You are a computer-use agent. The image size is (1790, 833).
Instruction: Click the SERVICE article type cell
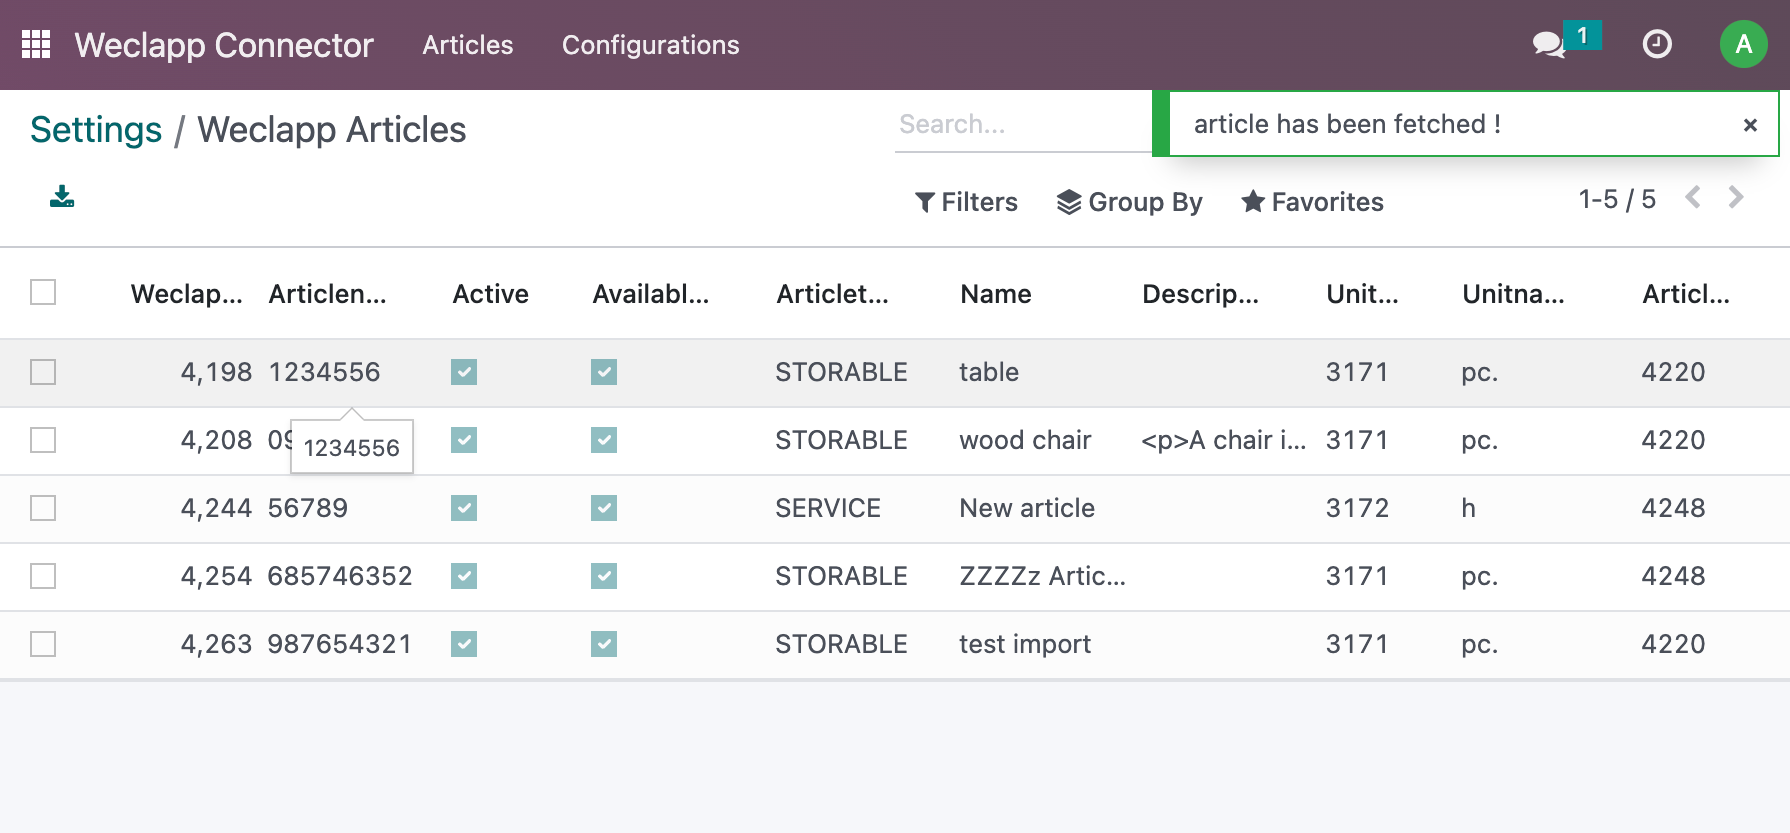click(x=828, y=508)
